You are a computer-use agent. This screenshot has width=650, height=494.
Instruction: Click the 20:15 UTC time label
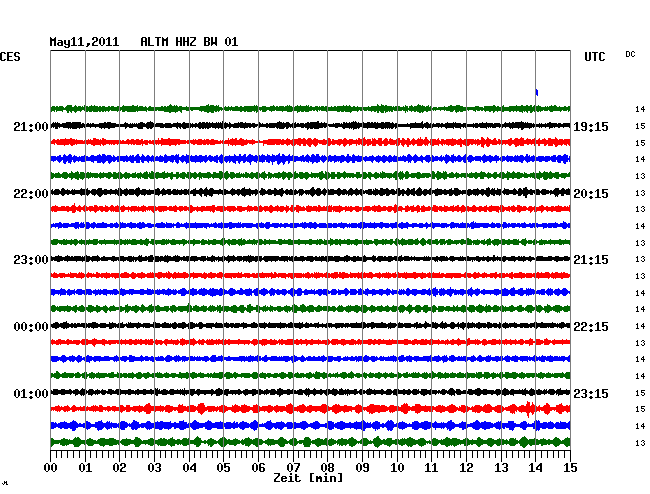[591, 194]
